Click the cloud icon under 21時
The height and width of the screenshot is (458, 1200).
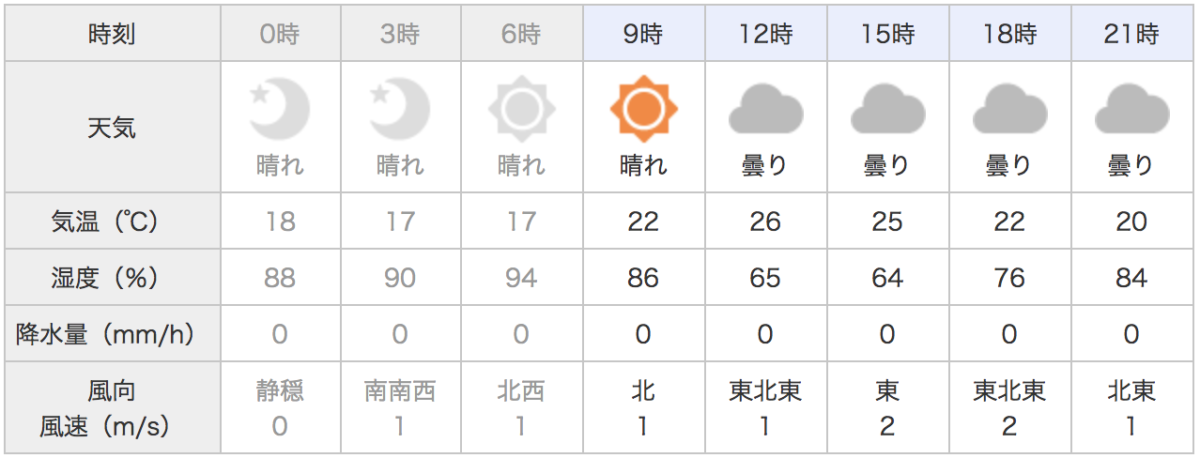point(1131,108)
